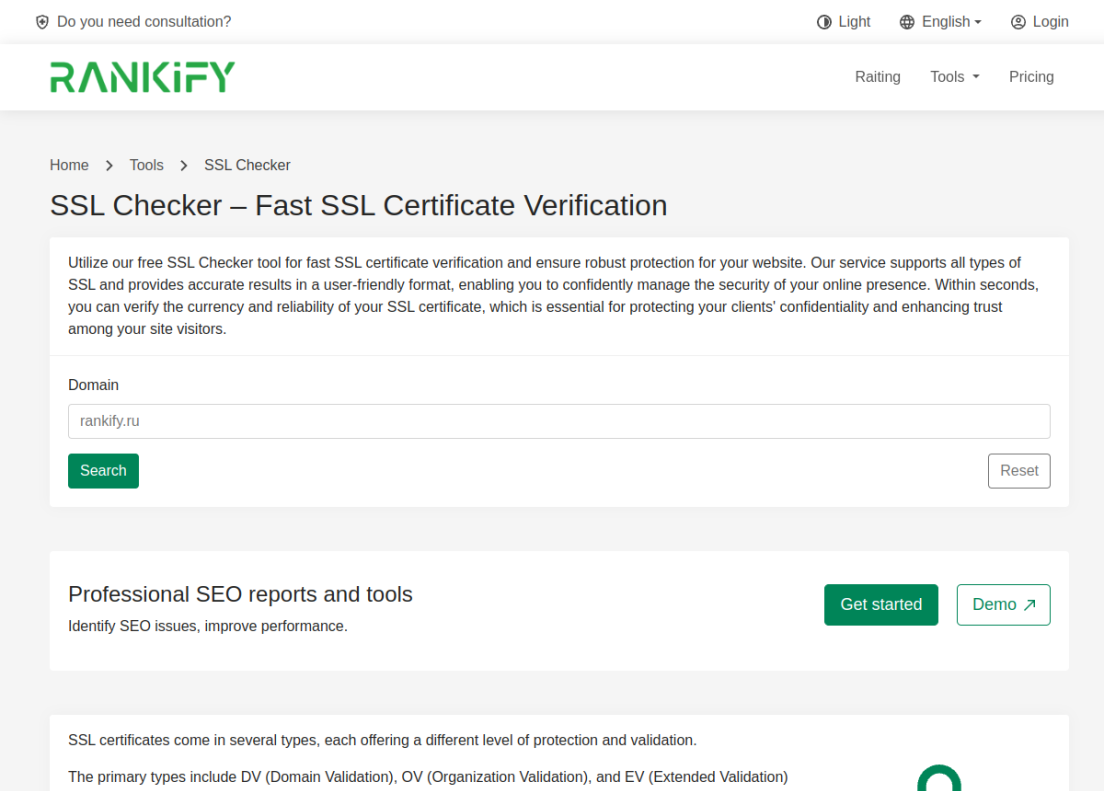Click the Reset button
This screenshot has height=791, width=1104.
pyautogui.click(x=1019, y=471)
